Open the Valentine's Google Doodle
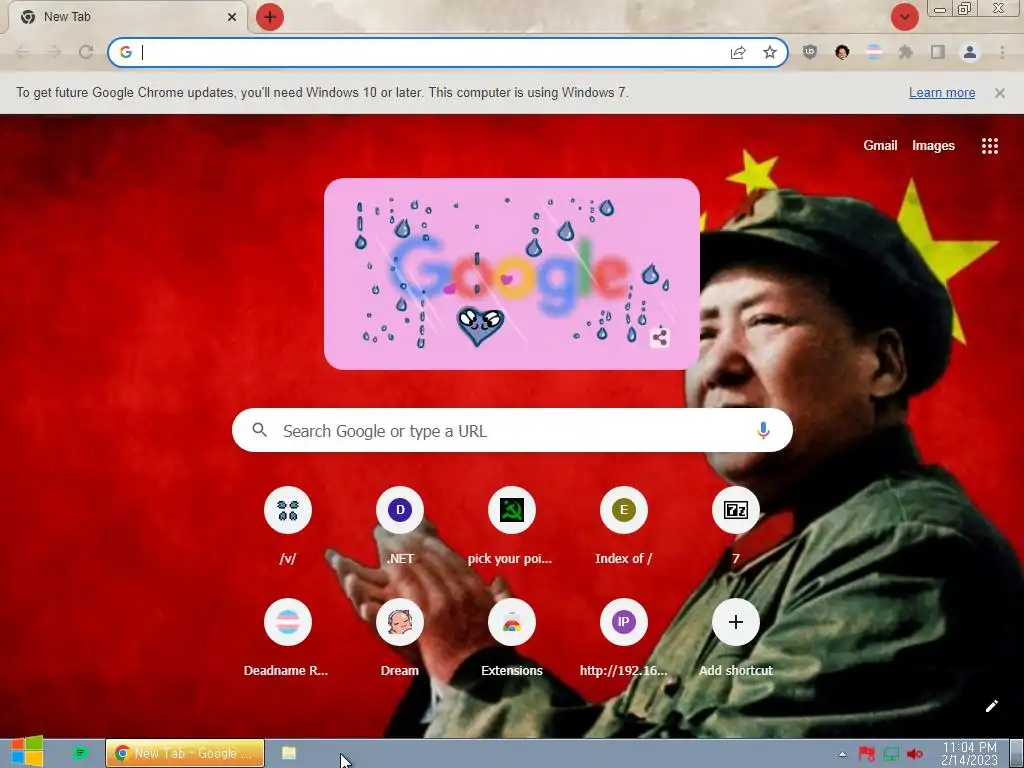The width and height of the screenshot is (1024, 768). tap(511, 274)
